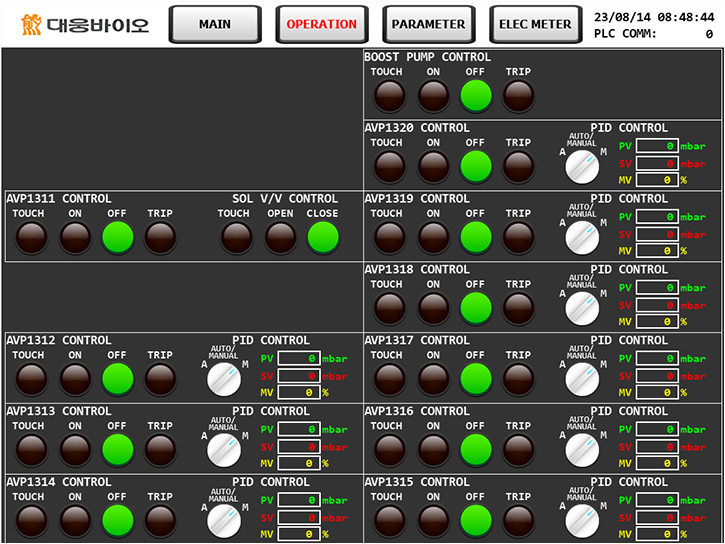Toggle the AVP1319 Auto/Manual selector knob

point(582,238)
